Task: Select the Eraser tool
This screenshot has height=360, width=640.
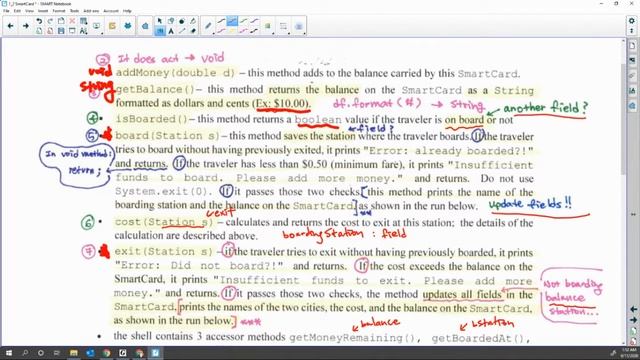Action: pyautogui.click(x=193, y=31)
